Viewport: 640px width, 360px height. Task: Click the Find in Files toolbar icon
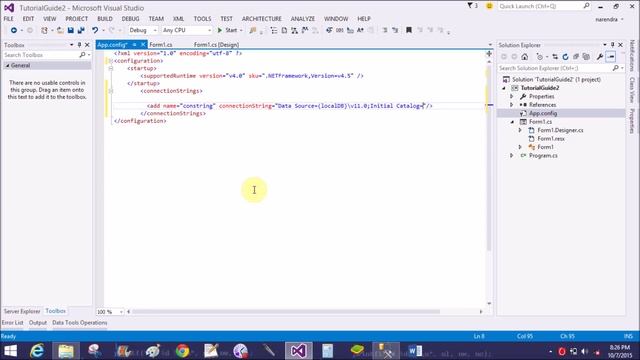point(253,30)
